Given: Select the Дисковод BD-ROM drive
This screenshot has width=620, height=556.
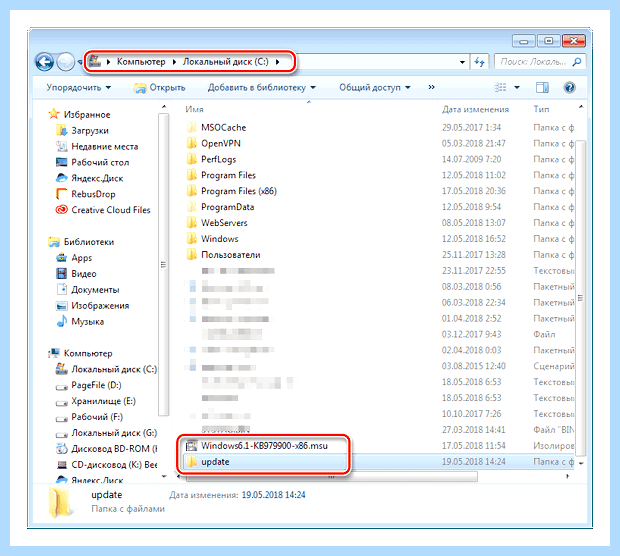Looking at the screenshot, I should (x=106, y=449).
